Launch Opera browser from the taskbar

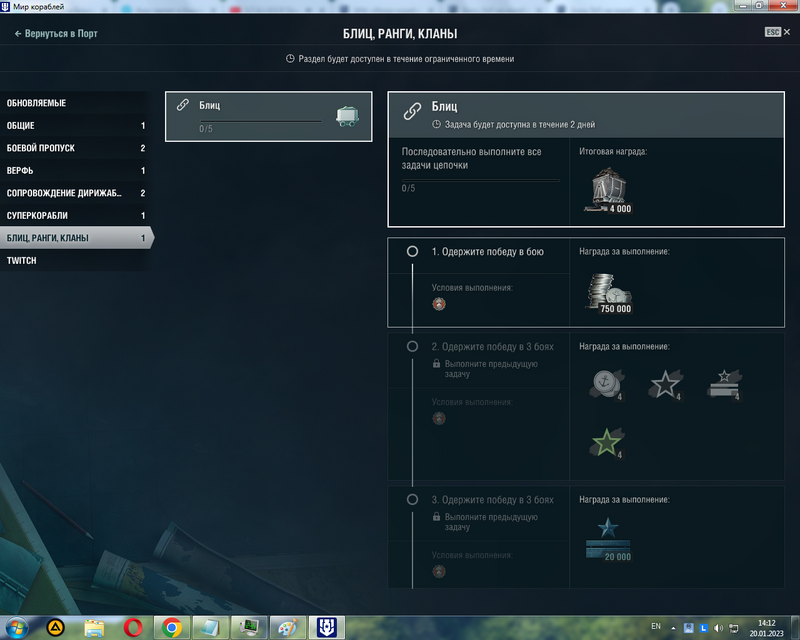click(133, 628)
